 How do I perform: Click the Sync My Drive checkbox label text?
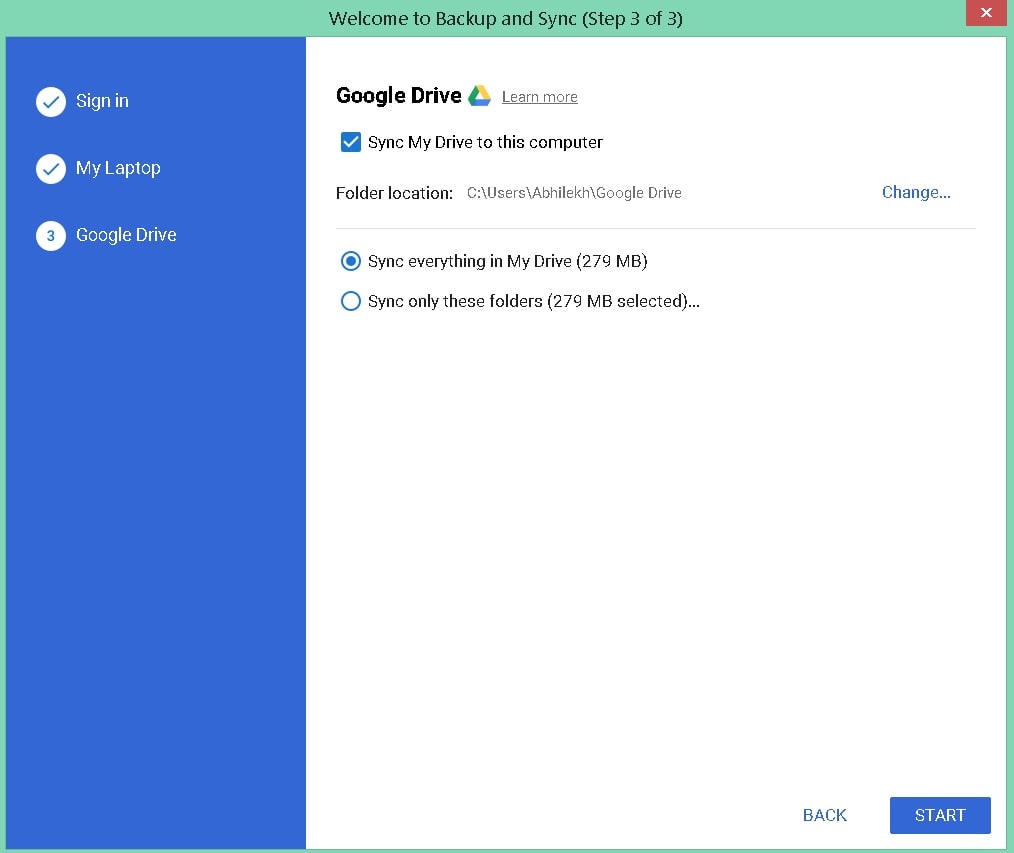pyautogui.click(x=485, y=142)
